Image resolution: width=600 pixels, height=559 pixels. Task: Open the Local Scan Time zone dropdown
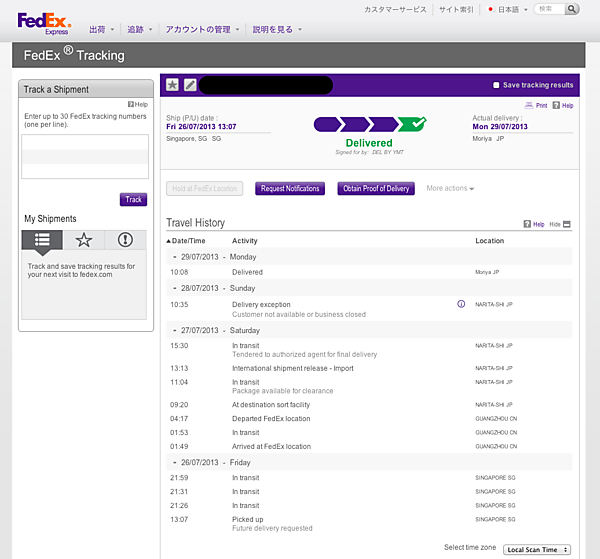(537, 549)
